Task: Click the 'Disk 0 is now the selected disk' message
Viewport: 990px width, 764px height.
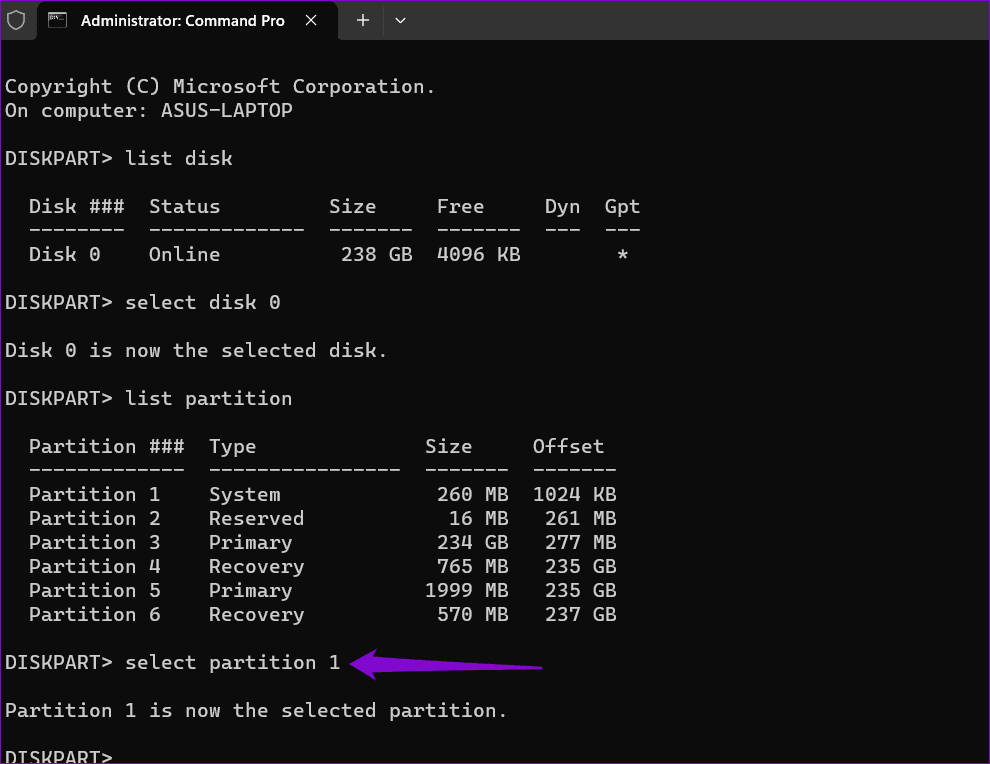Action: (x=196, y=350)
